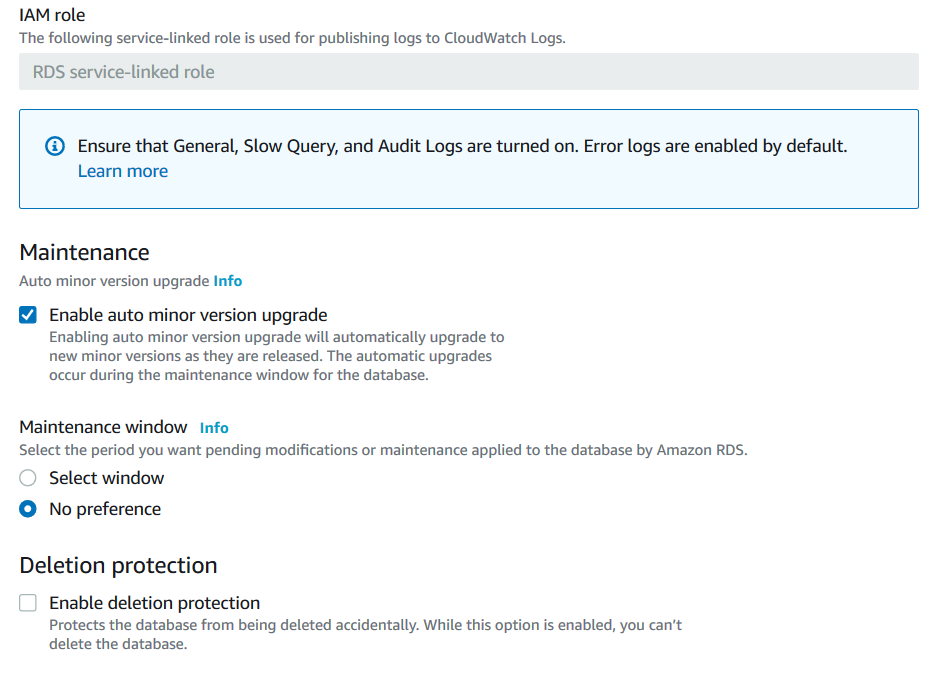Click the auto minor version upgrade description text
The image size is (928, 677).
276,357
